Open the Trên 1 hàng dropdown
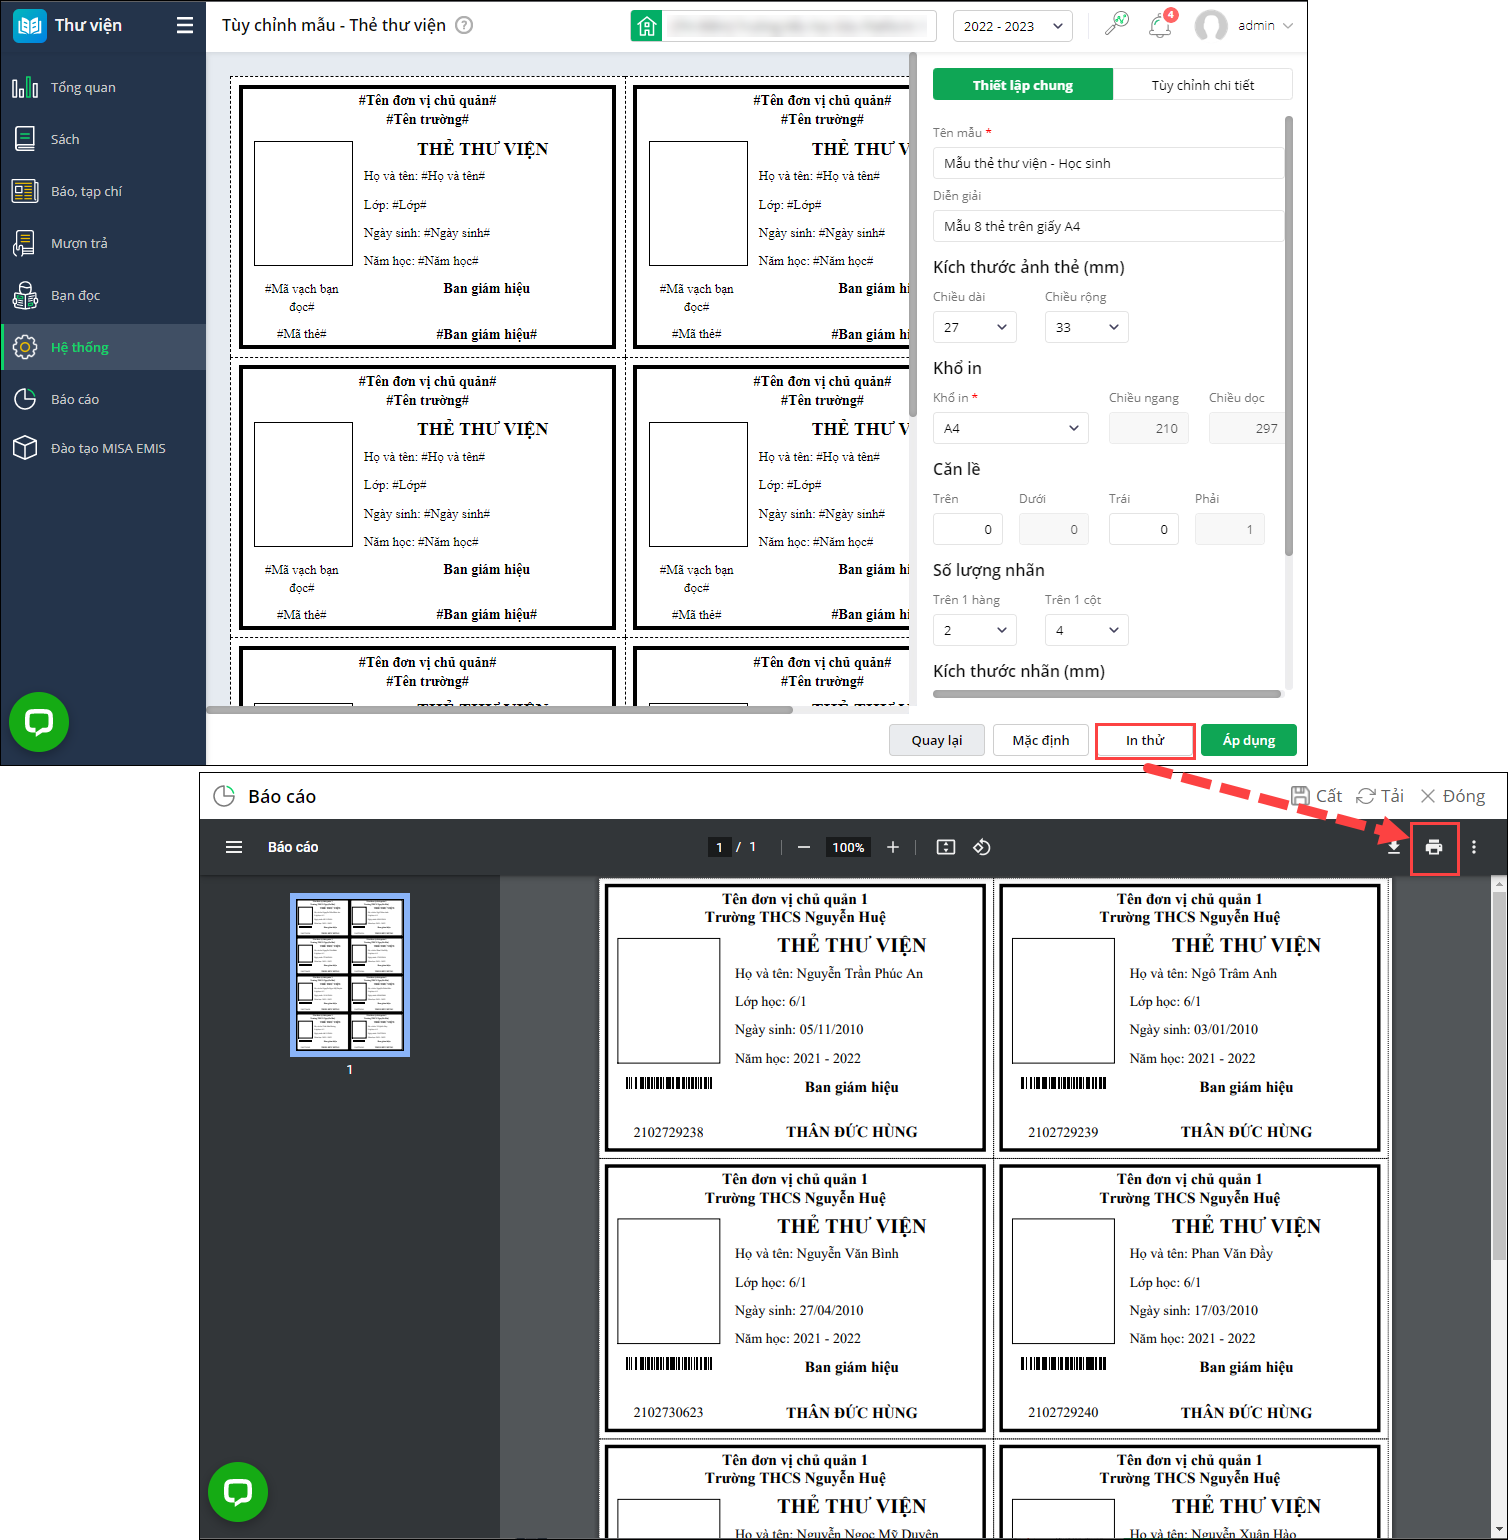The height and width of the screenshot is (1540, 1508). (975, 630)
